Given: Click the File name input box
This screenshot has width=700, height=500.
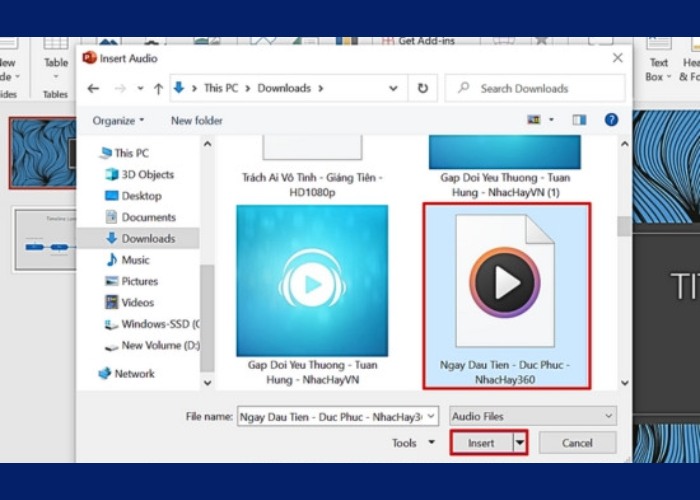Looking at the screenshot, I should click(x=331, y=417).
